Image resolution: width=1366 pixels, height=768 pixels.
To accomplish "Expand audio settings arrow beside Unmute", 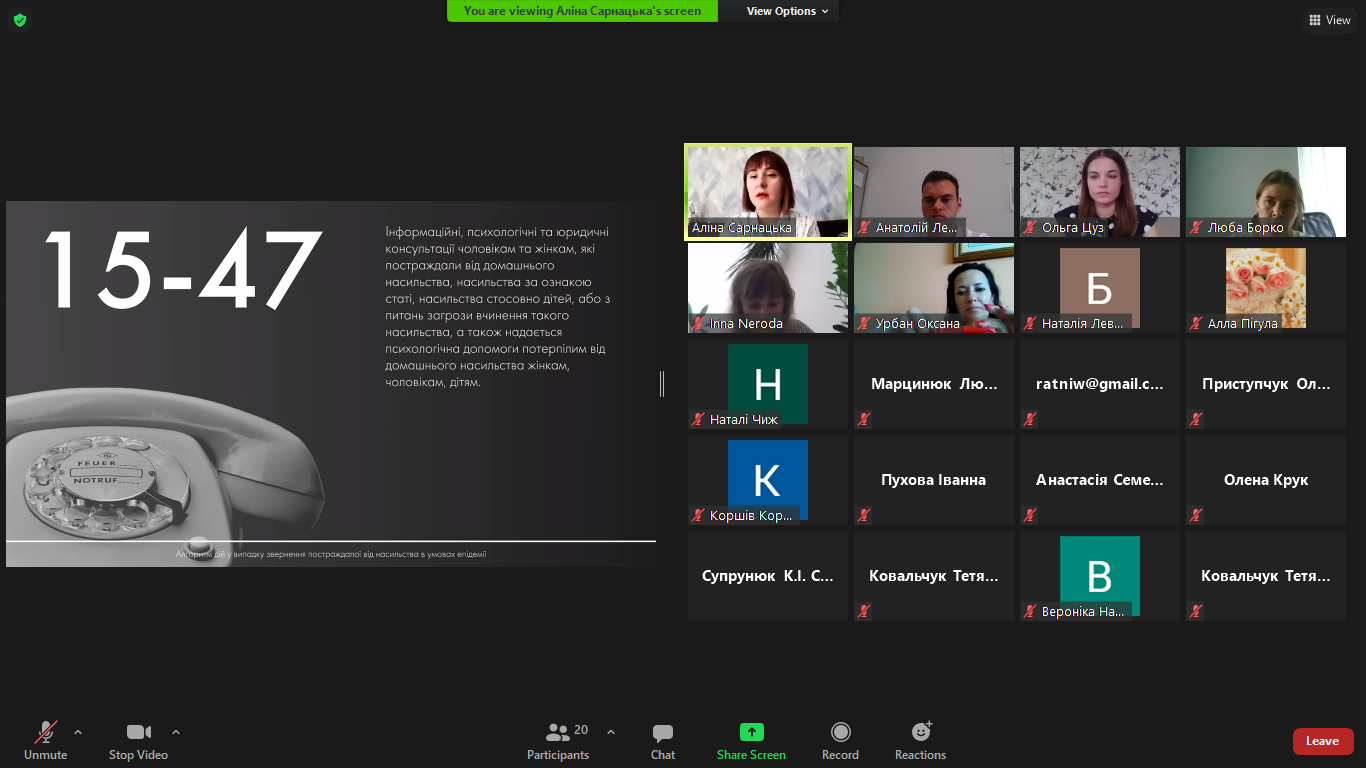I will tap(78, 732).
